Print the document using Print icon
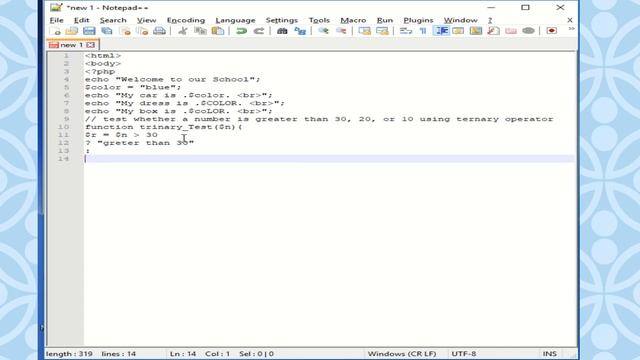Screen dimensions: 640x360 coord(160,31)
